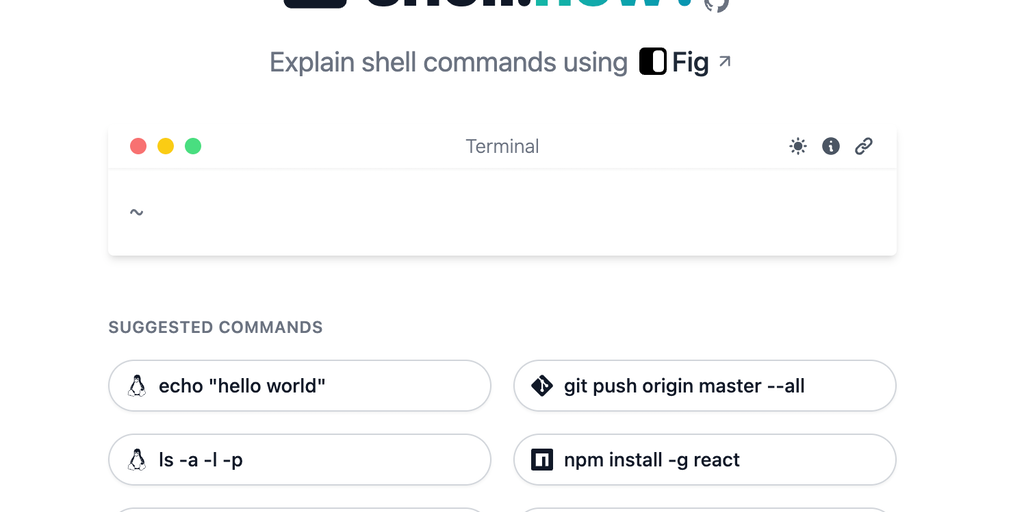Select the git push origin master suggestion
Screen dimensions: 1024x512
[x=705, y=386]
